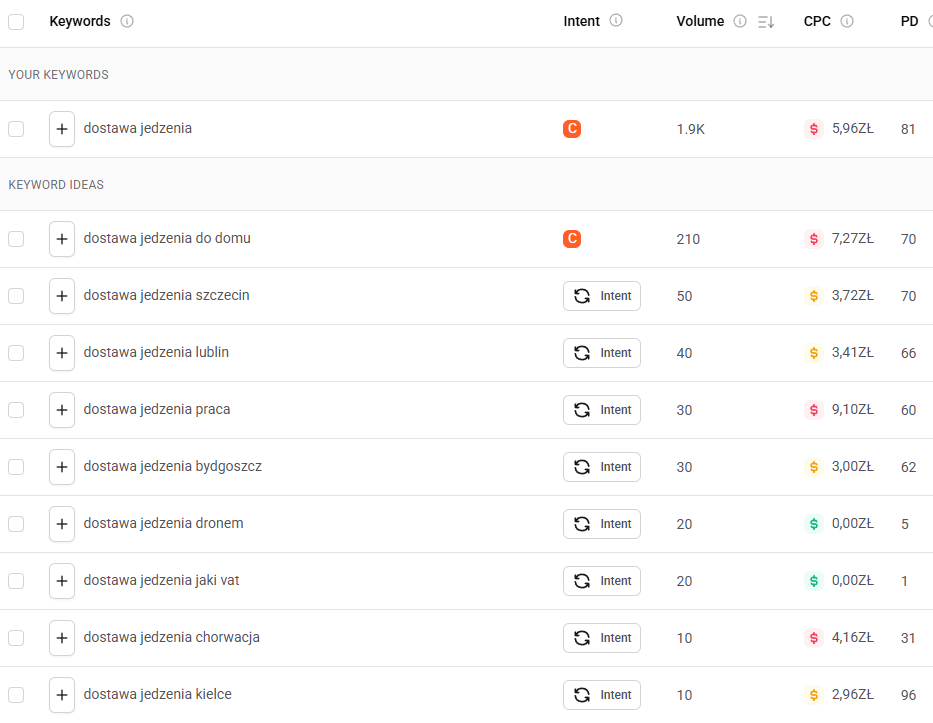933x723 pixels.
Task: Open the 'dostawa jedzenia praca' keyword text
Action: click(157, 410)
